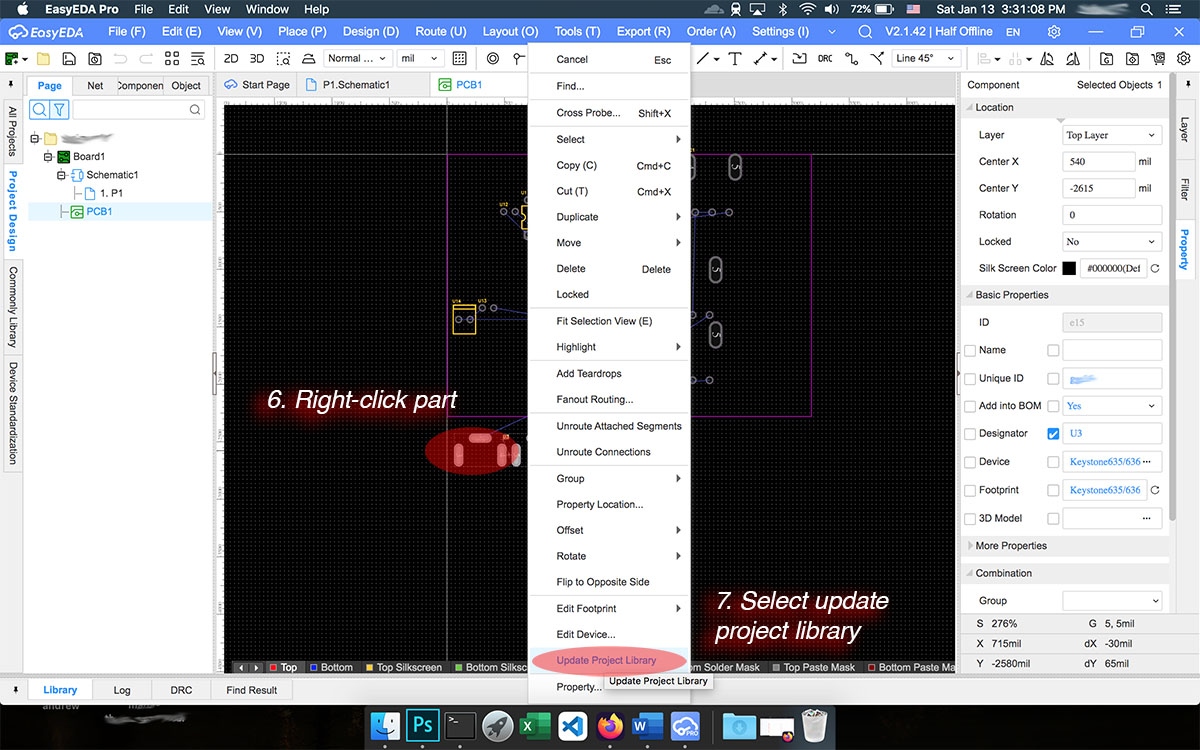1200x750 pixels.
Task: Click the Undo arrow icon
Action: (x=120, y=58)
